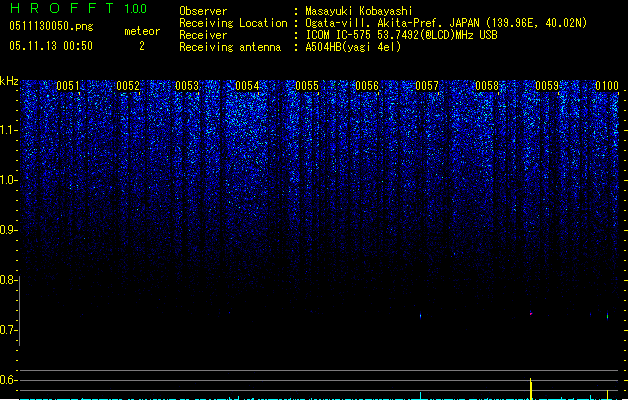Click the 0058 time marker
Image resolution: width=629 pixels, height=400 pixels.
(487, 86)
